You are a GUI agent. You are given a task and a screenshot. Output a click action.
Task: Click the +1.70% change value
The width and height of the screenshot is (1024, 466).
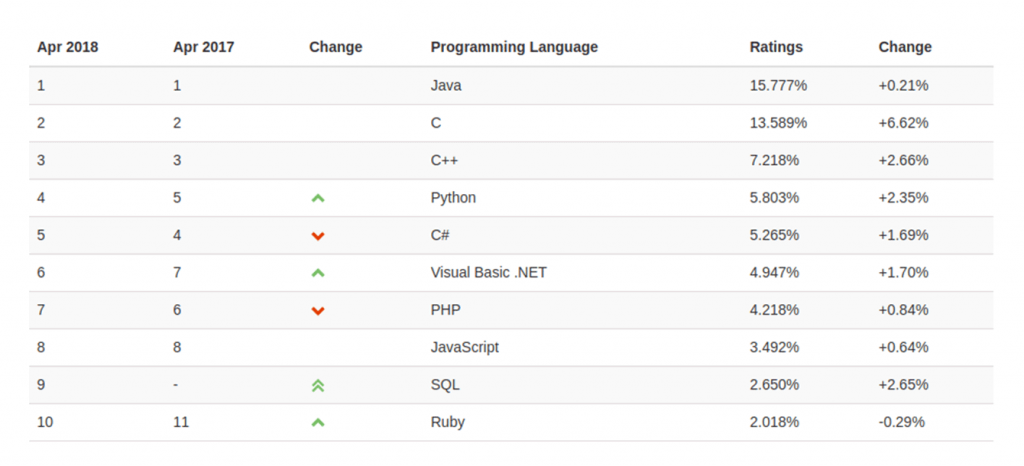903,273
